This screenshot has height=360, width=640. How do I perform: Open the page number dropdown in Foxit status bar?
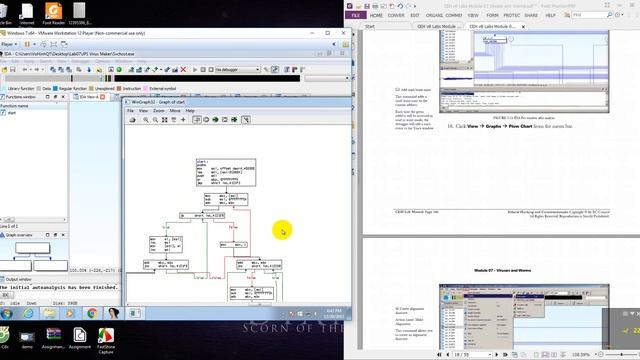click(x=489, y=355)
